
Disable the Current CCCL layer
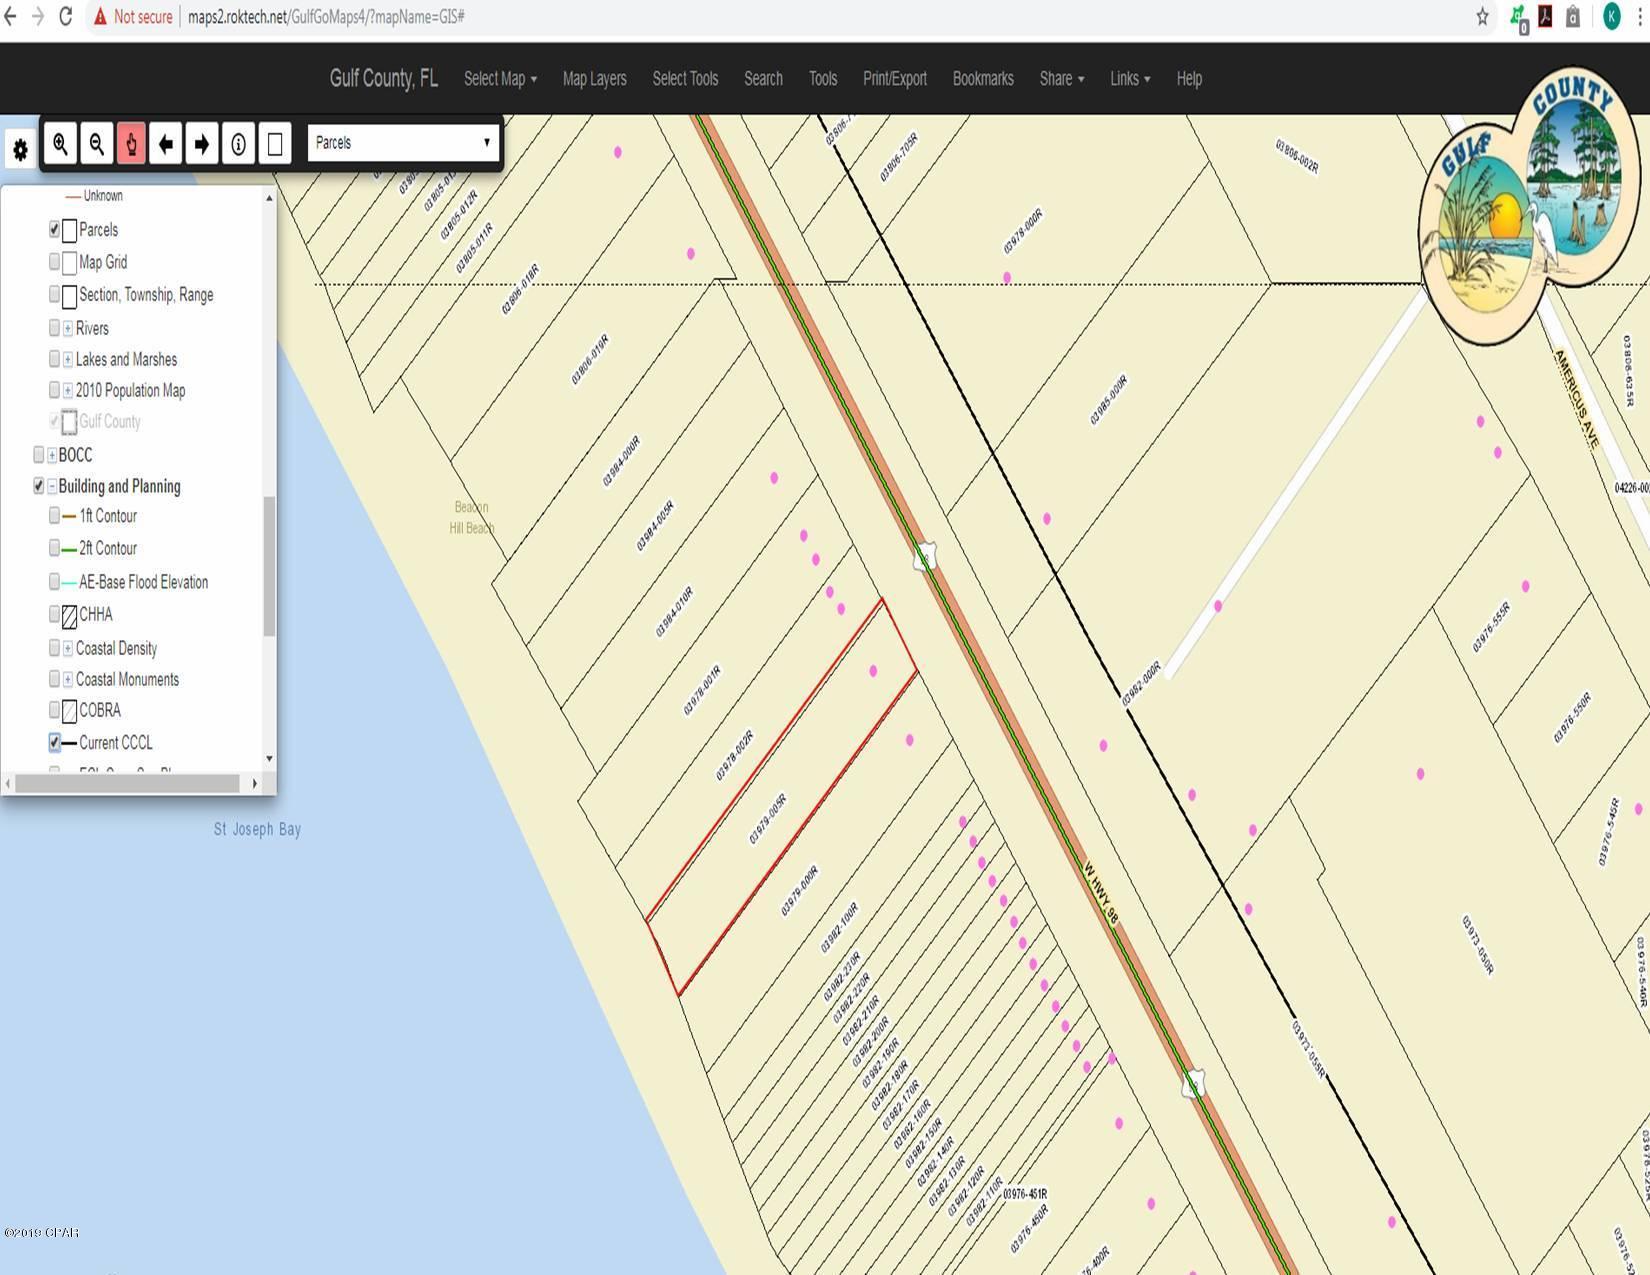[x=54, y=742]
